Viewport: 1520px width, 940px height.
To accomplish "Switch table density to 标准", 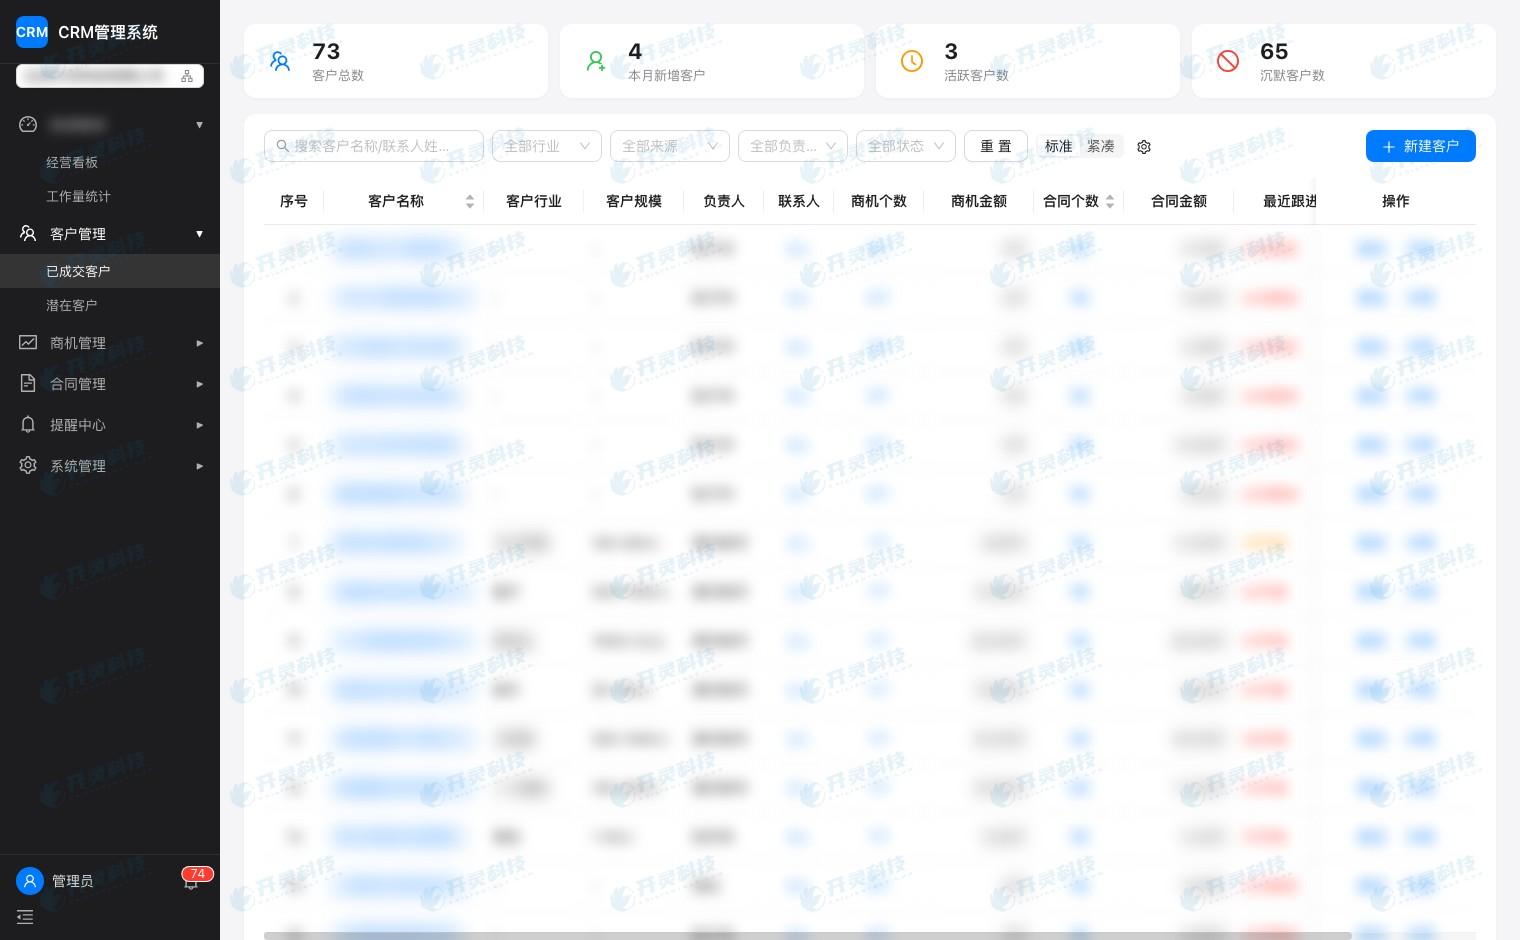I will point(1058,146).
